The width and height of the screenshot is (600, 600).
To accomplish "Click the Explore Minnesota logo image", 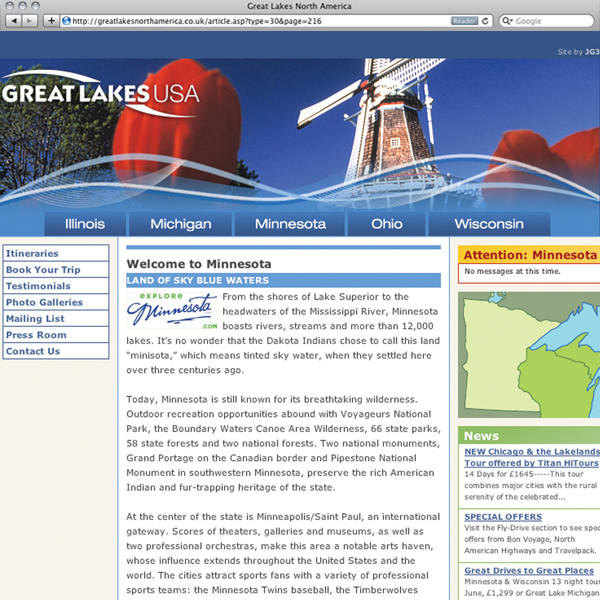I will [172, 311].
